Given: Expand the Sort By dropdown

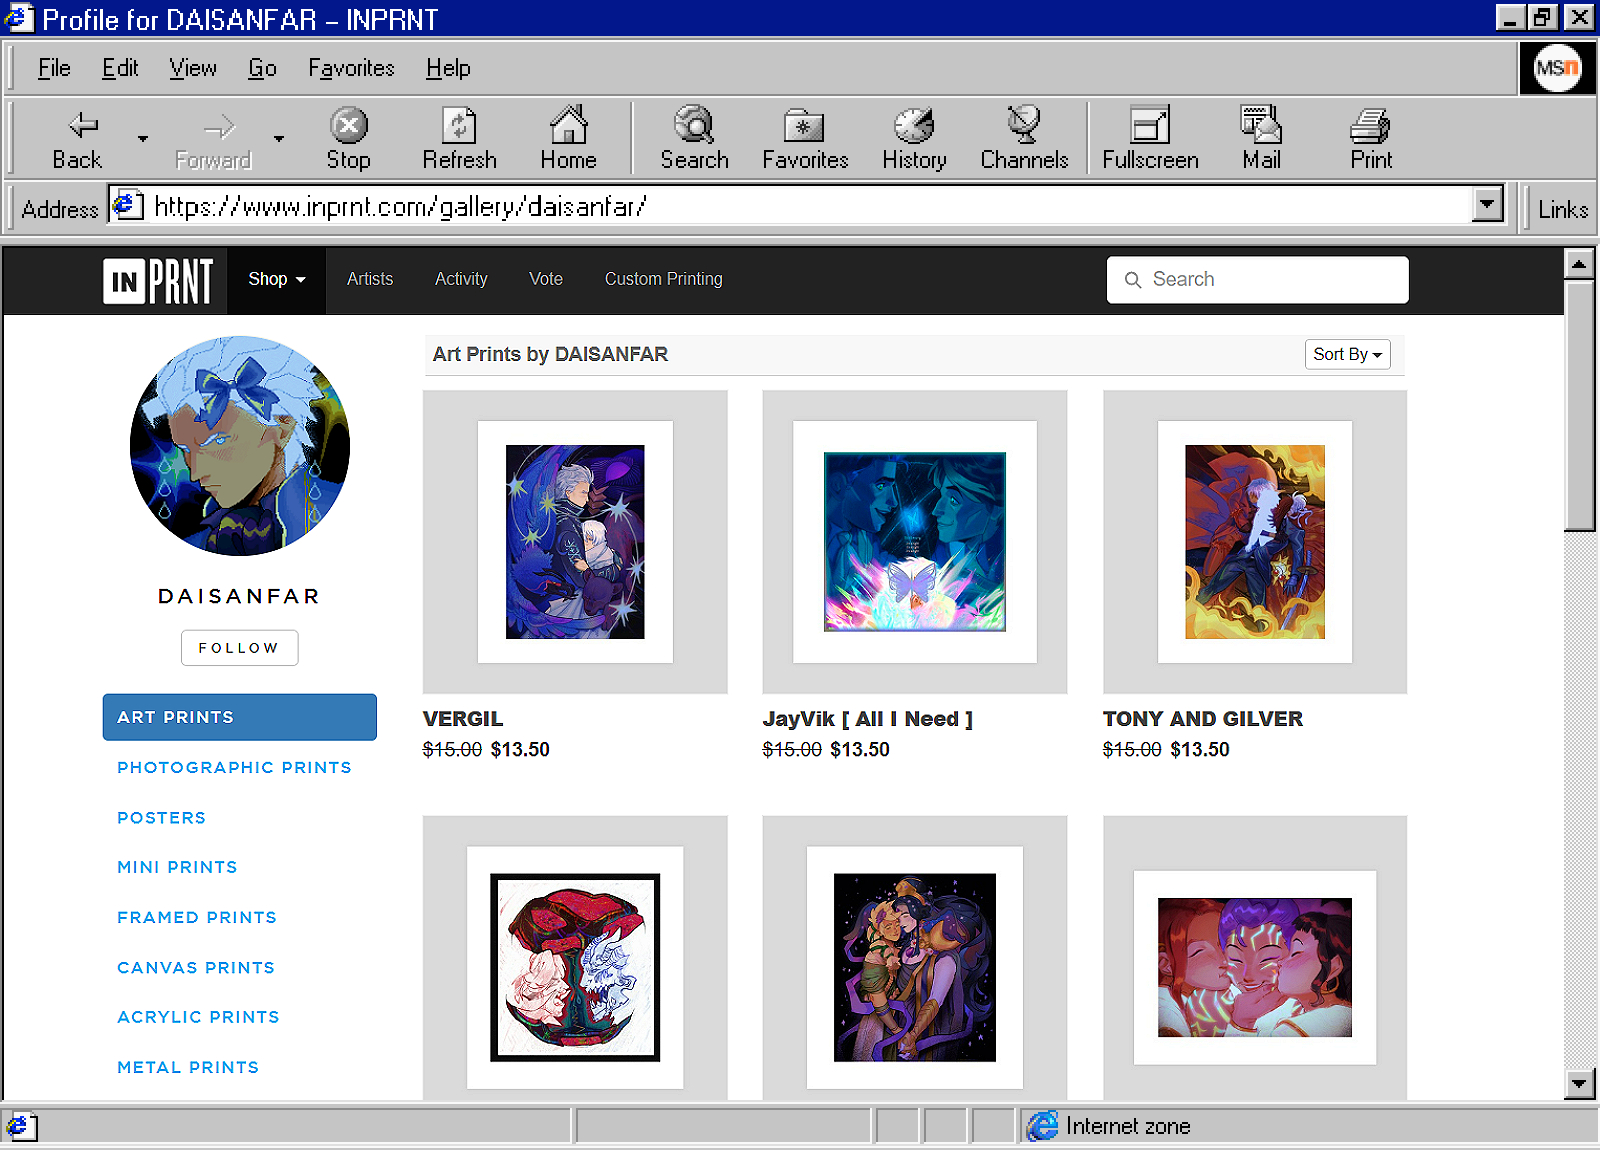Looking at the screenshot, I should pyautogui.click(x=1347, y=354).
